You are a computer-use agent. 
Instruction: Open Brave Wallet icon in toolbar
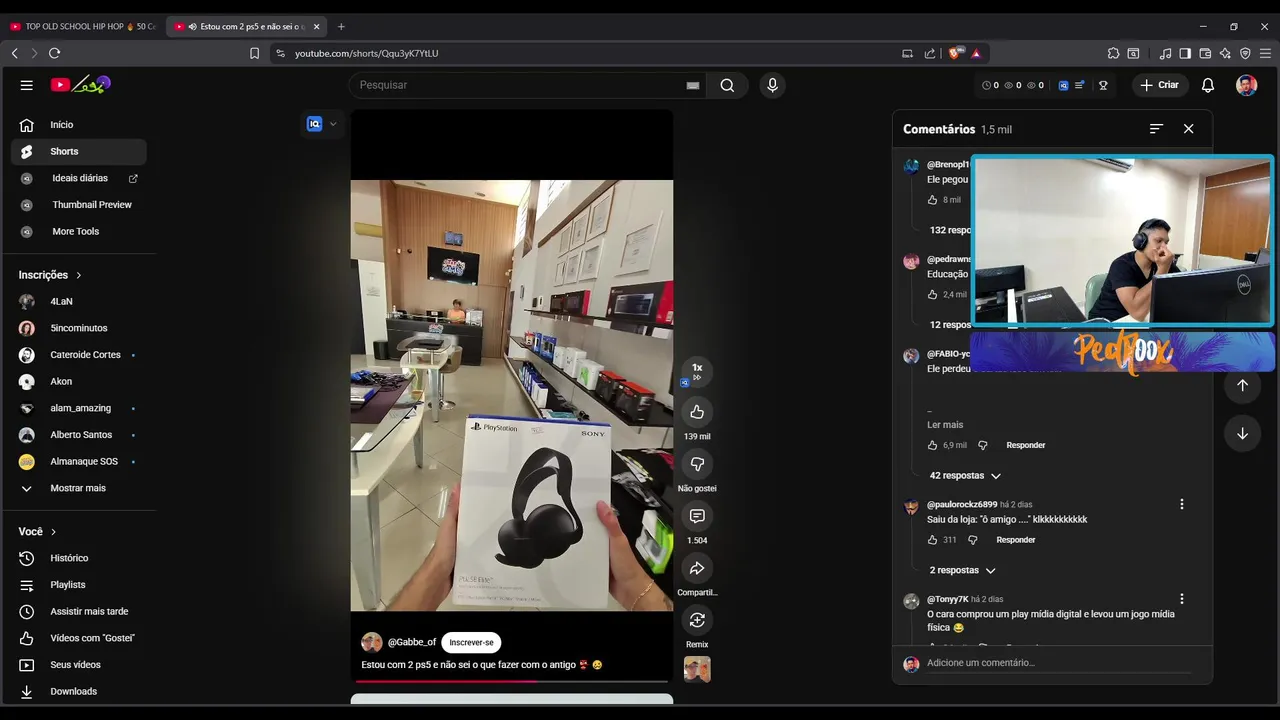pyautogui.click(x=1205, y=53)
